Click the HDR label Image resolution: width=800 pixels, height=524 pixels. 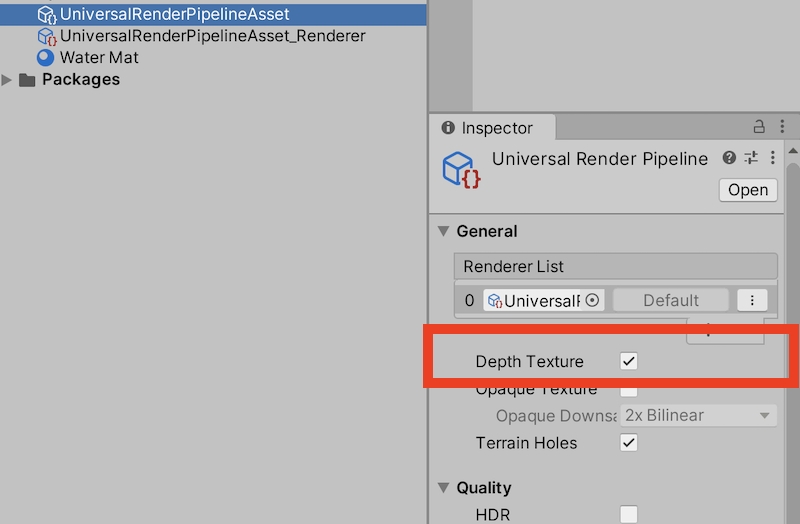click(493, 515)
